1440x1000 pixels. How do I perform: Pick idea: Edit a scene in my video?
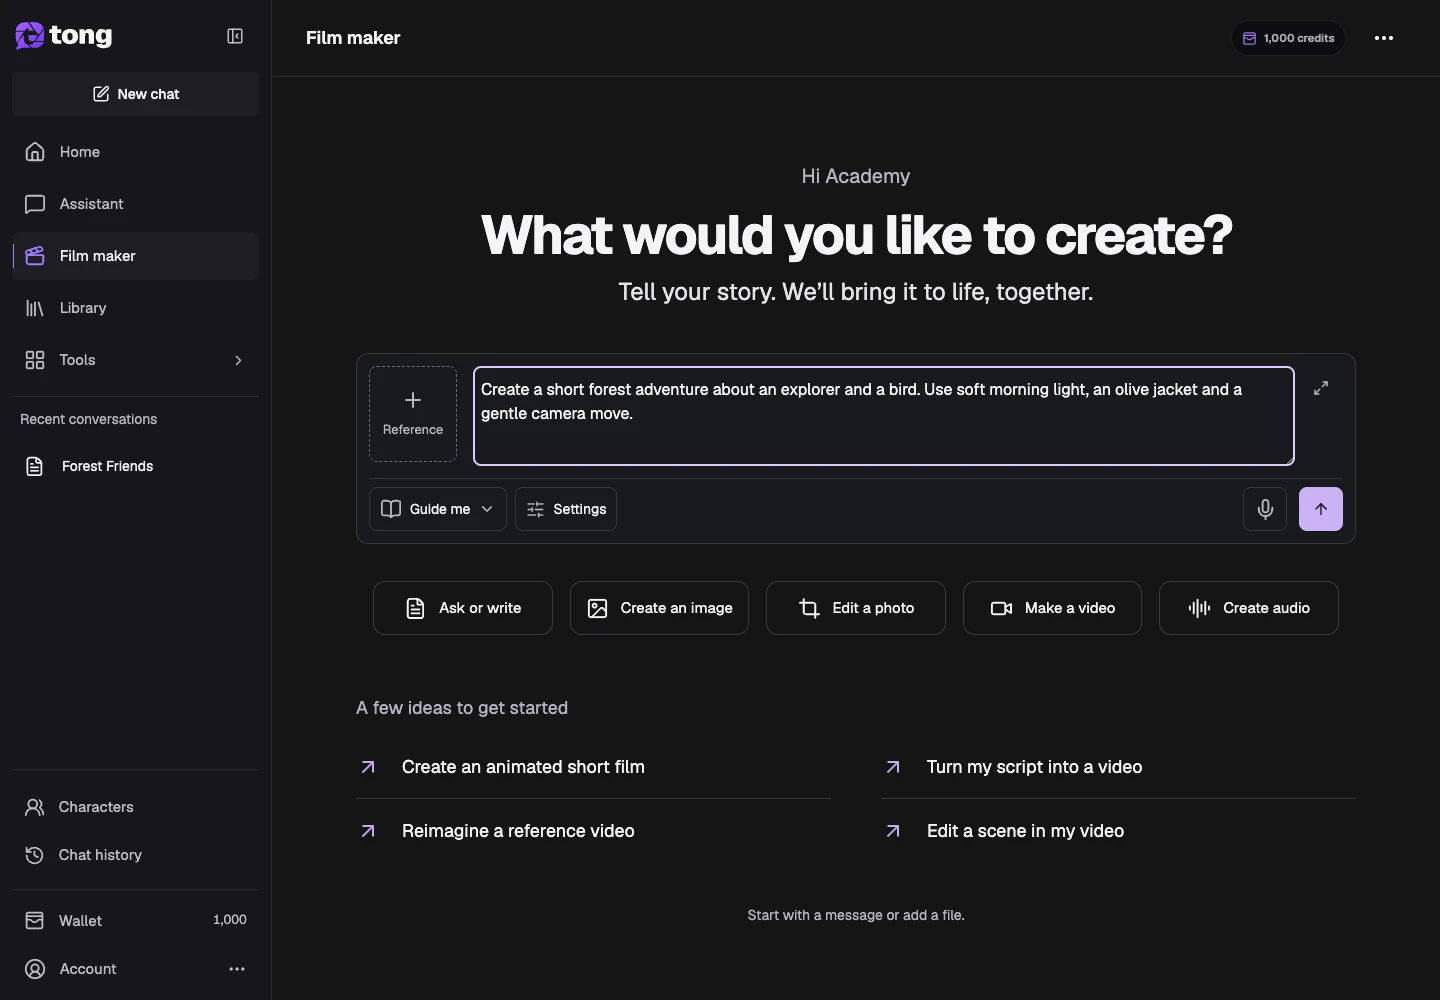coord(1118,831)
